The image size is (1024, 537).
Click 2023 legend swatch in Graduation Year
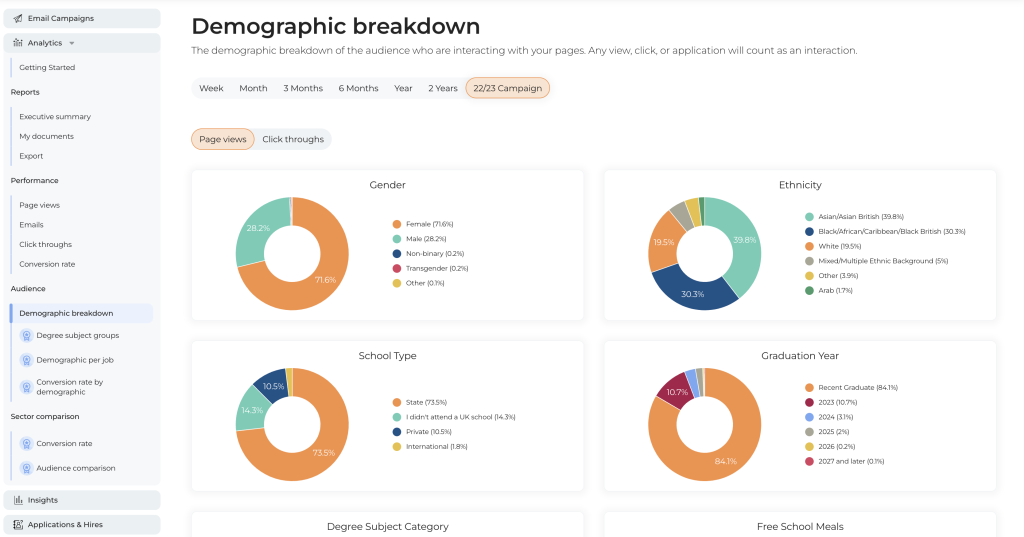tap(809, 402)
